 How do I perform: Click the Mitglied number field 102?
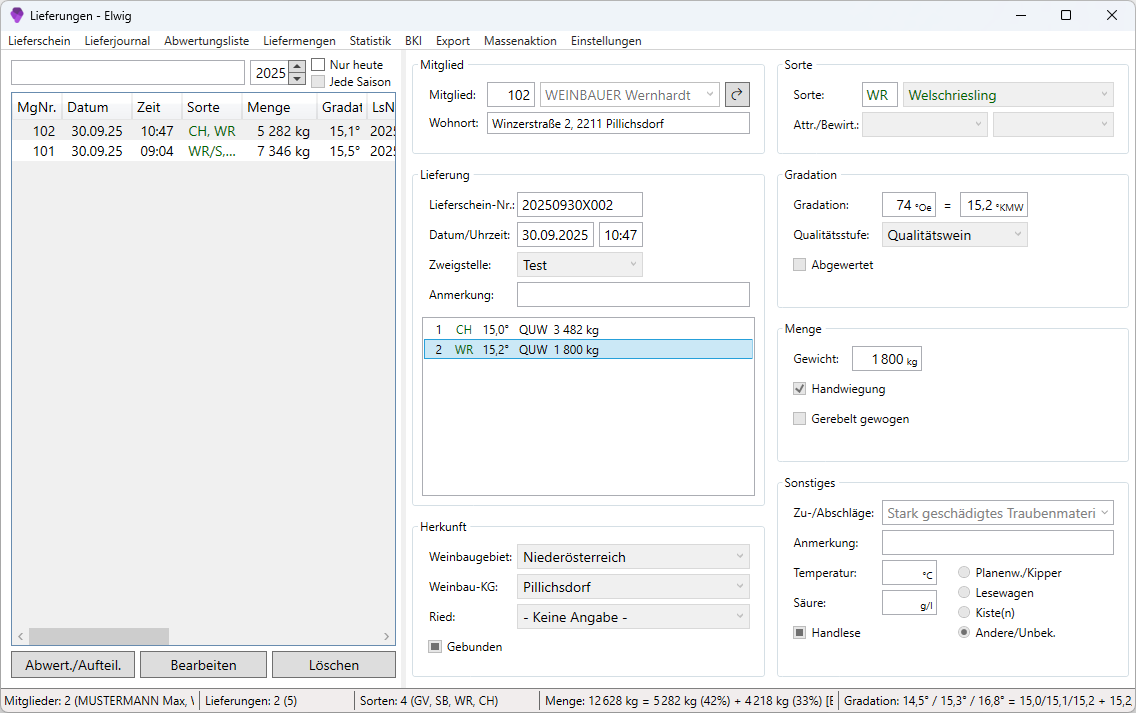coord(511,95)
